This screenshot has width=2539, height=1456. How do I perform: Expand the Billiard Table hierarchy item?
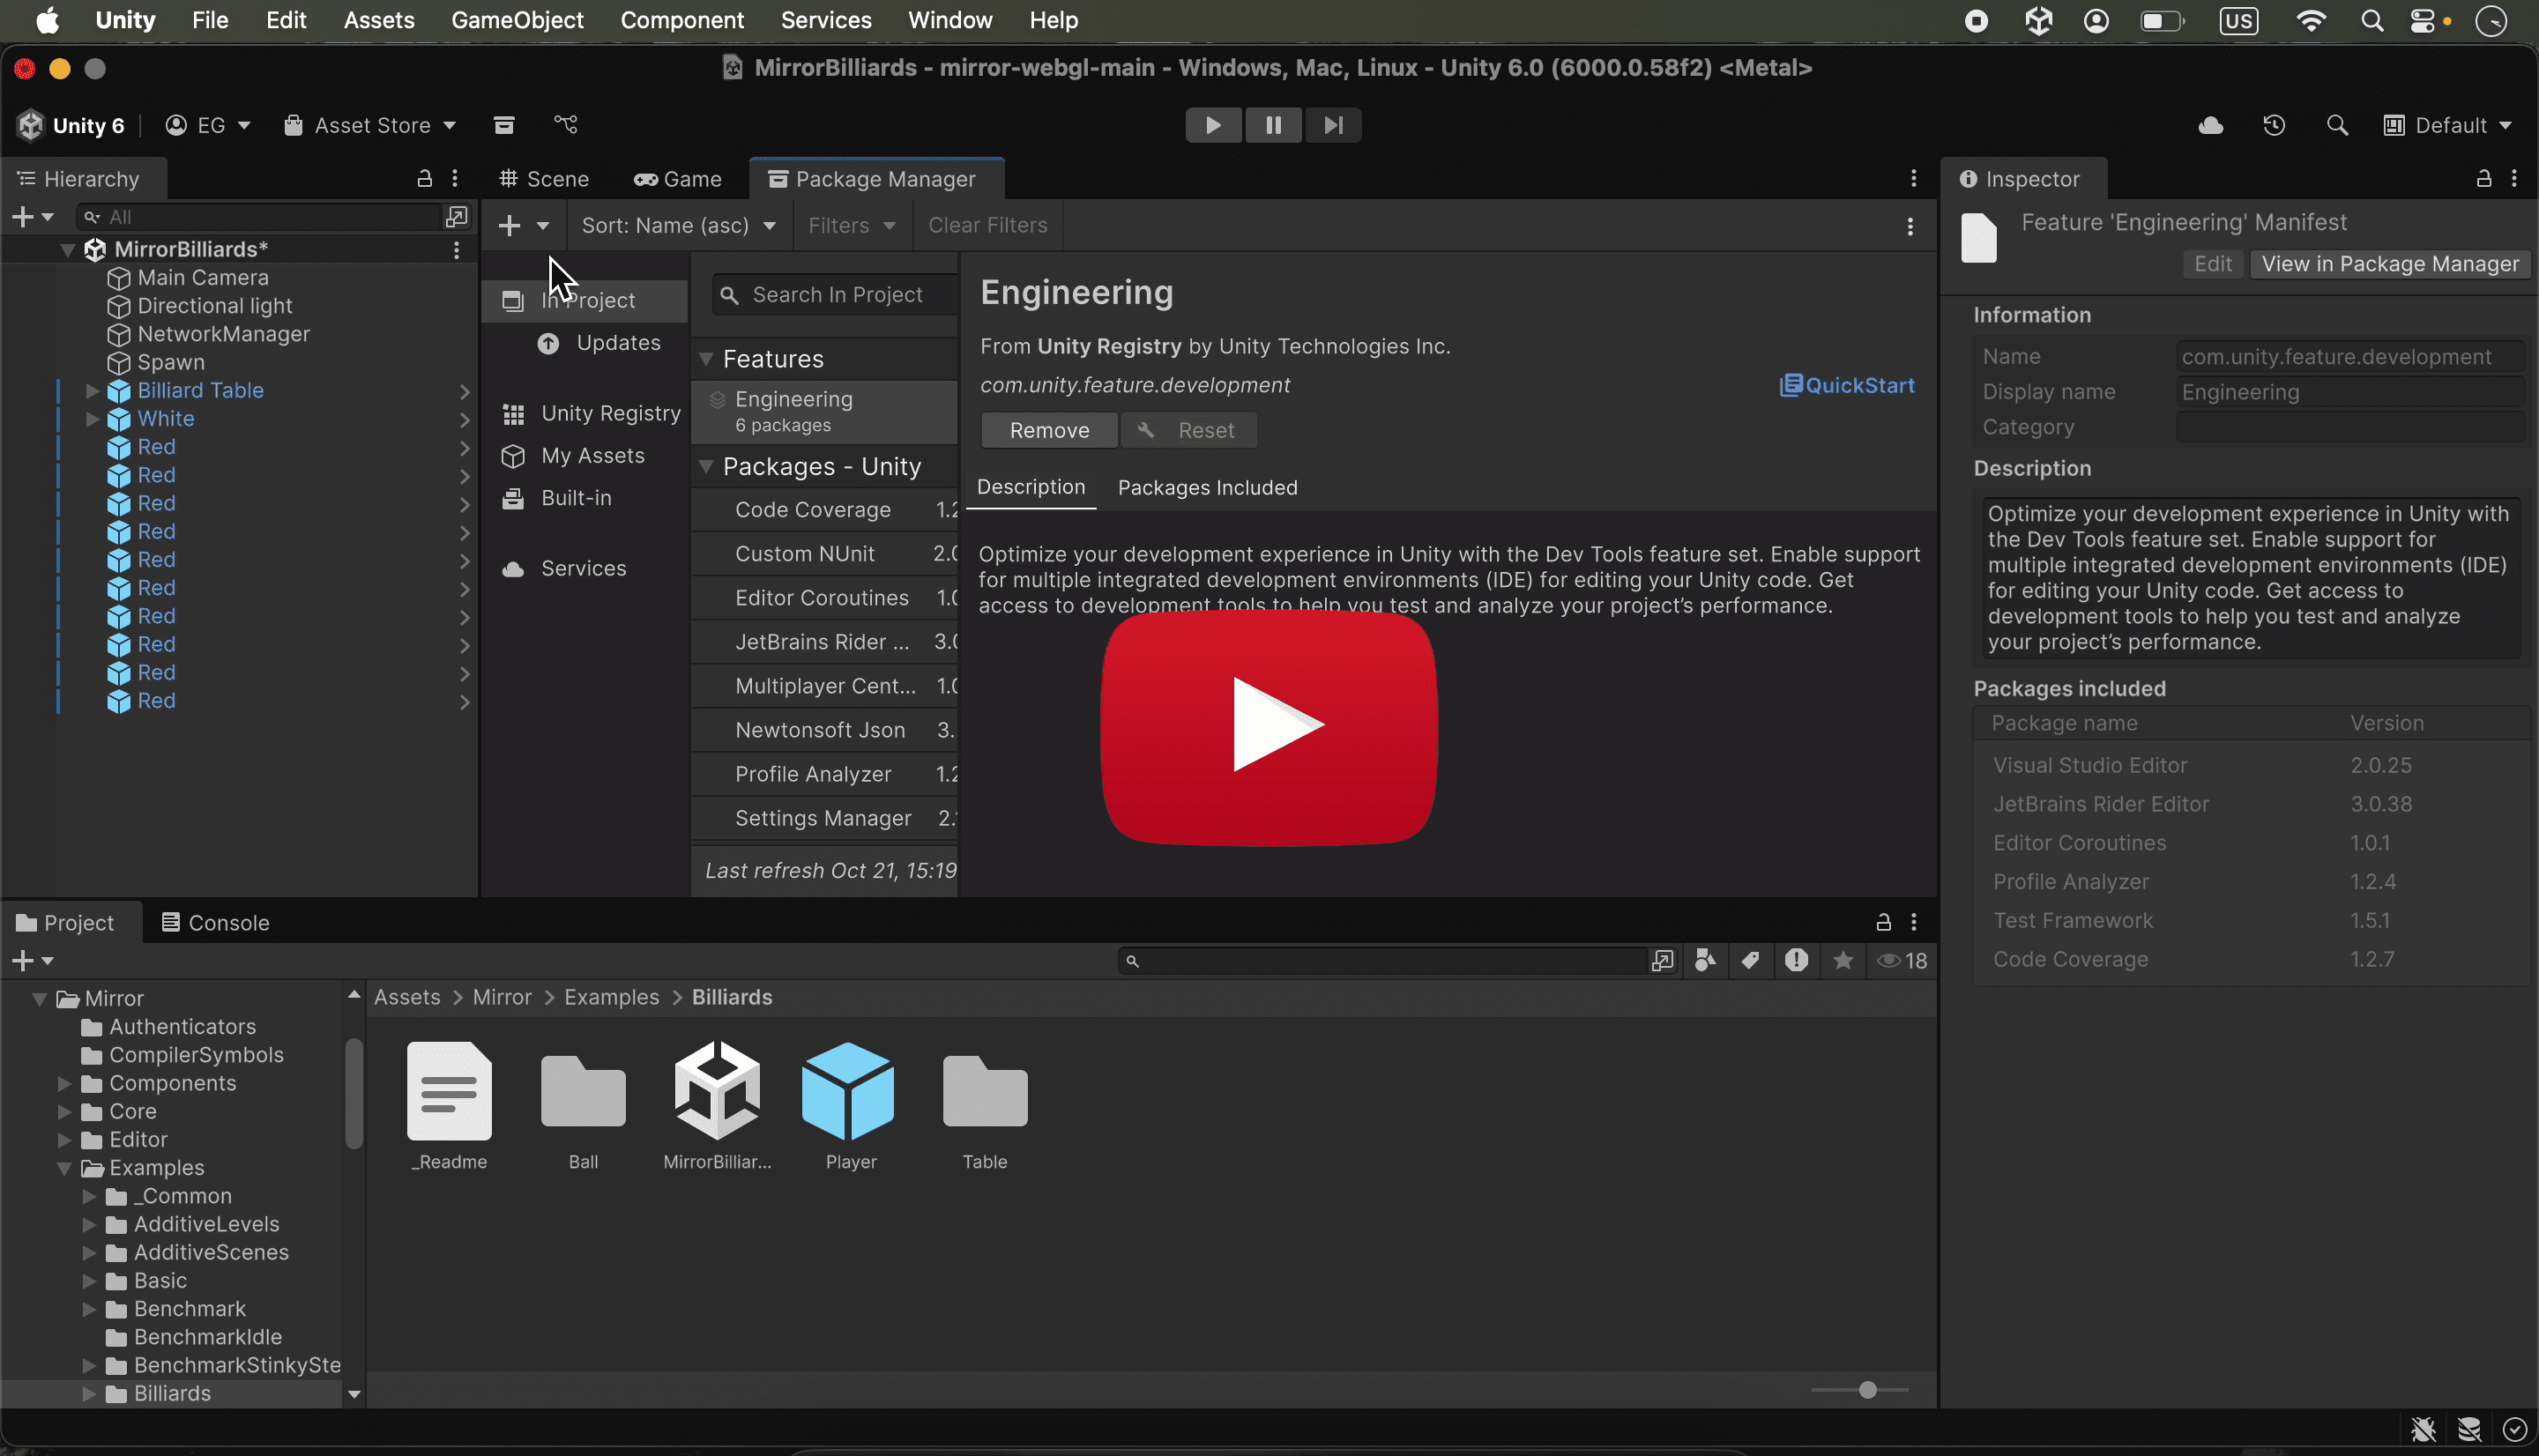[x=92, y=390]
